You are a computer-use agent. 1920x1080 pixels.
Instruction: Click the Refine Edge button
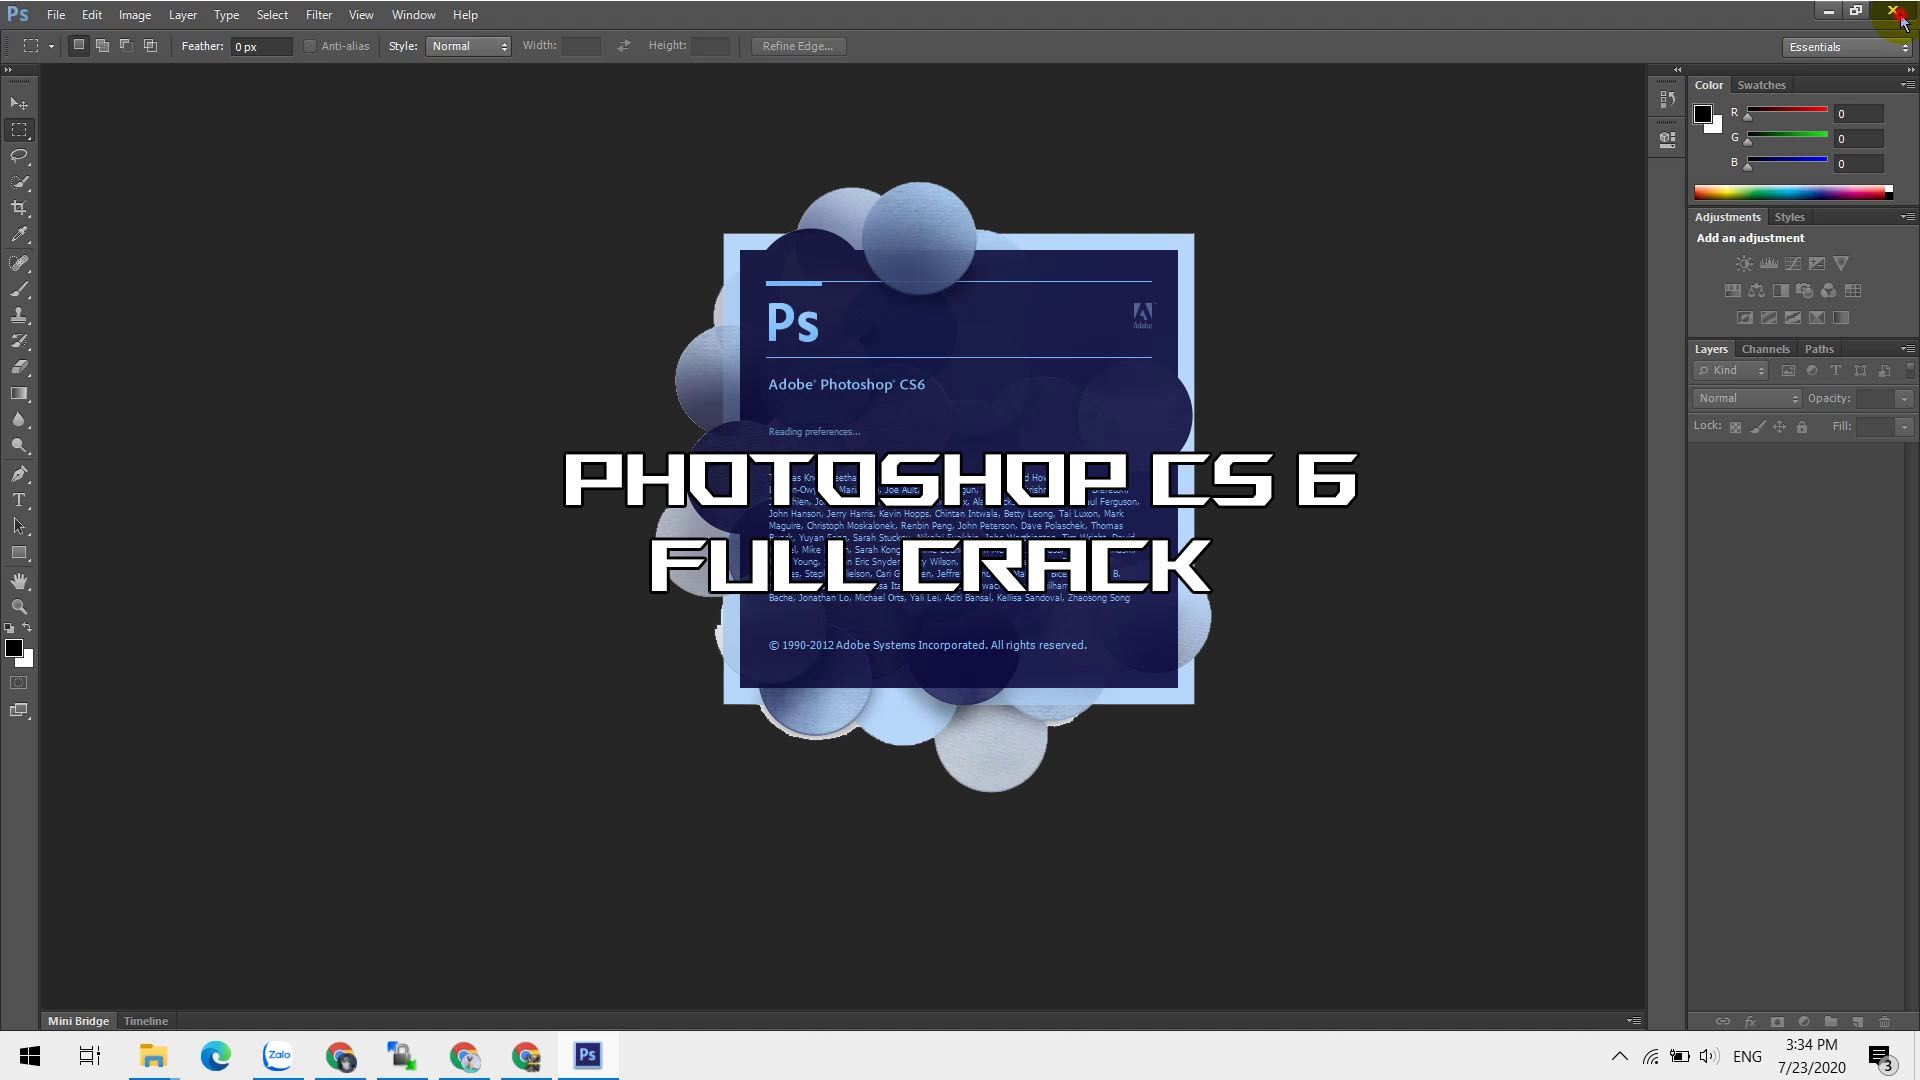(798, 46)
